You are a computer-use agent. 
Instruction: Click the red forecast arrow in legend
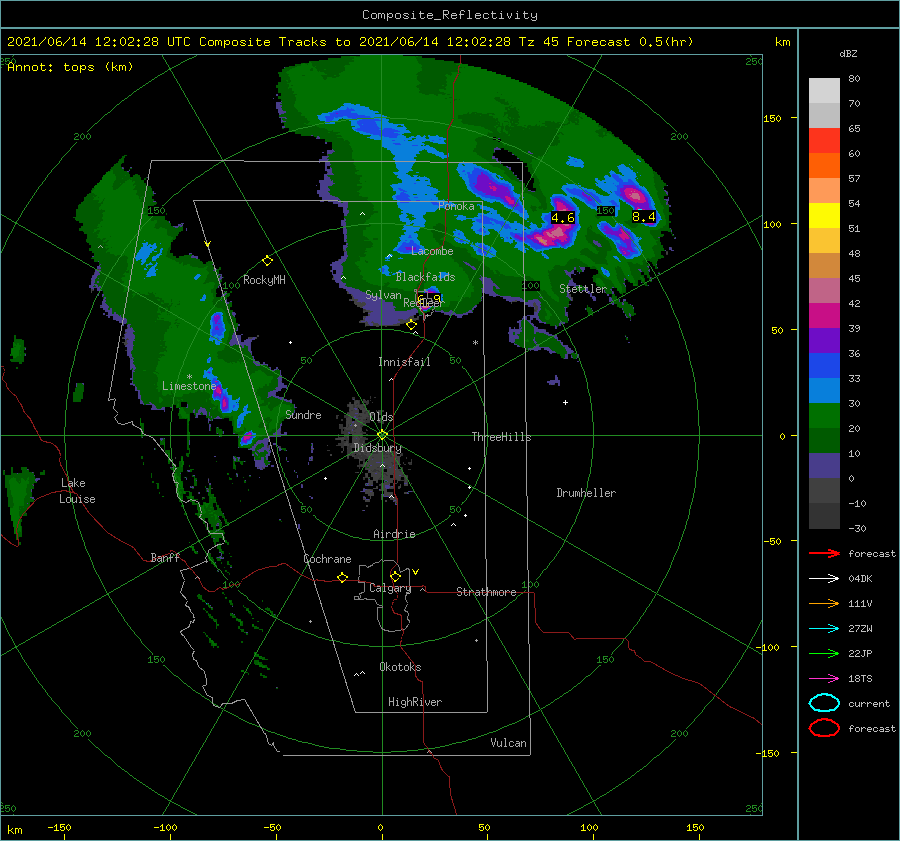point(824,553)
